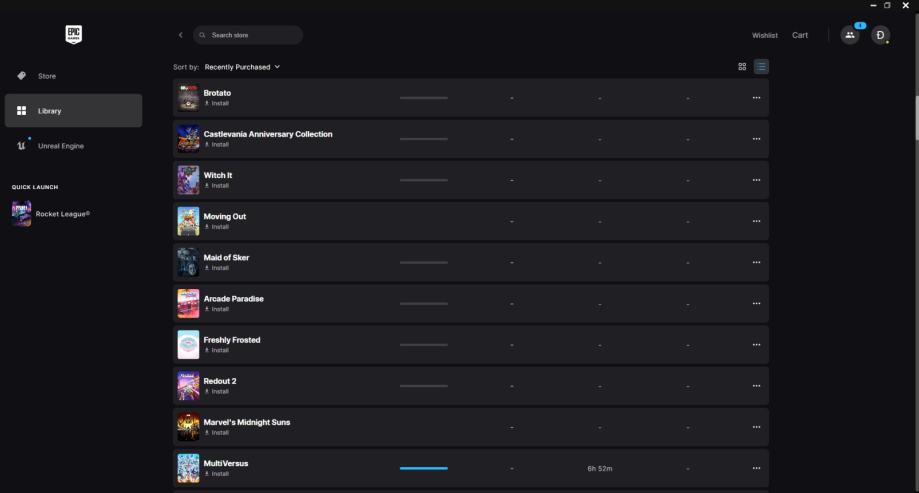The width and height of the screenshot is (919, 493).
Task: Open the friends list icon
Action: point(850,35)
